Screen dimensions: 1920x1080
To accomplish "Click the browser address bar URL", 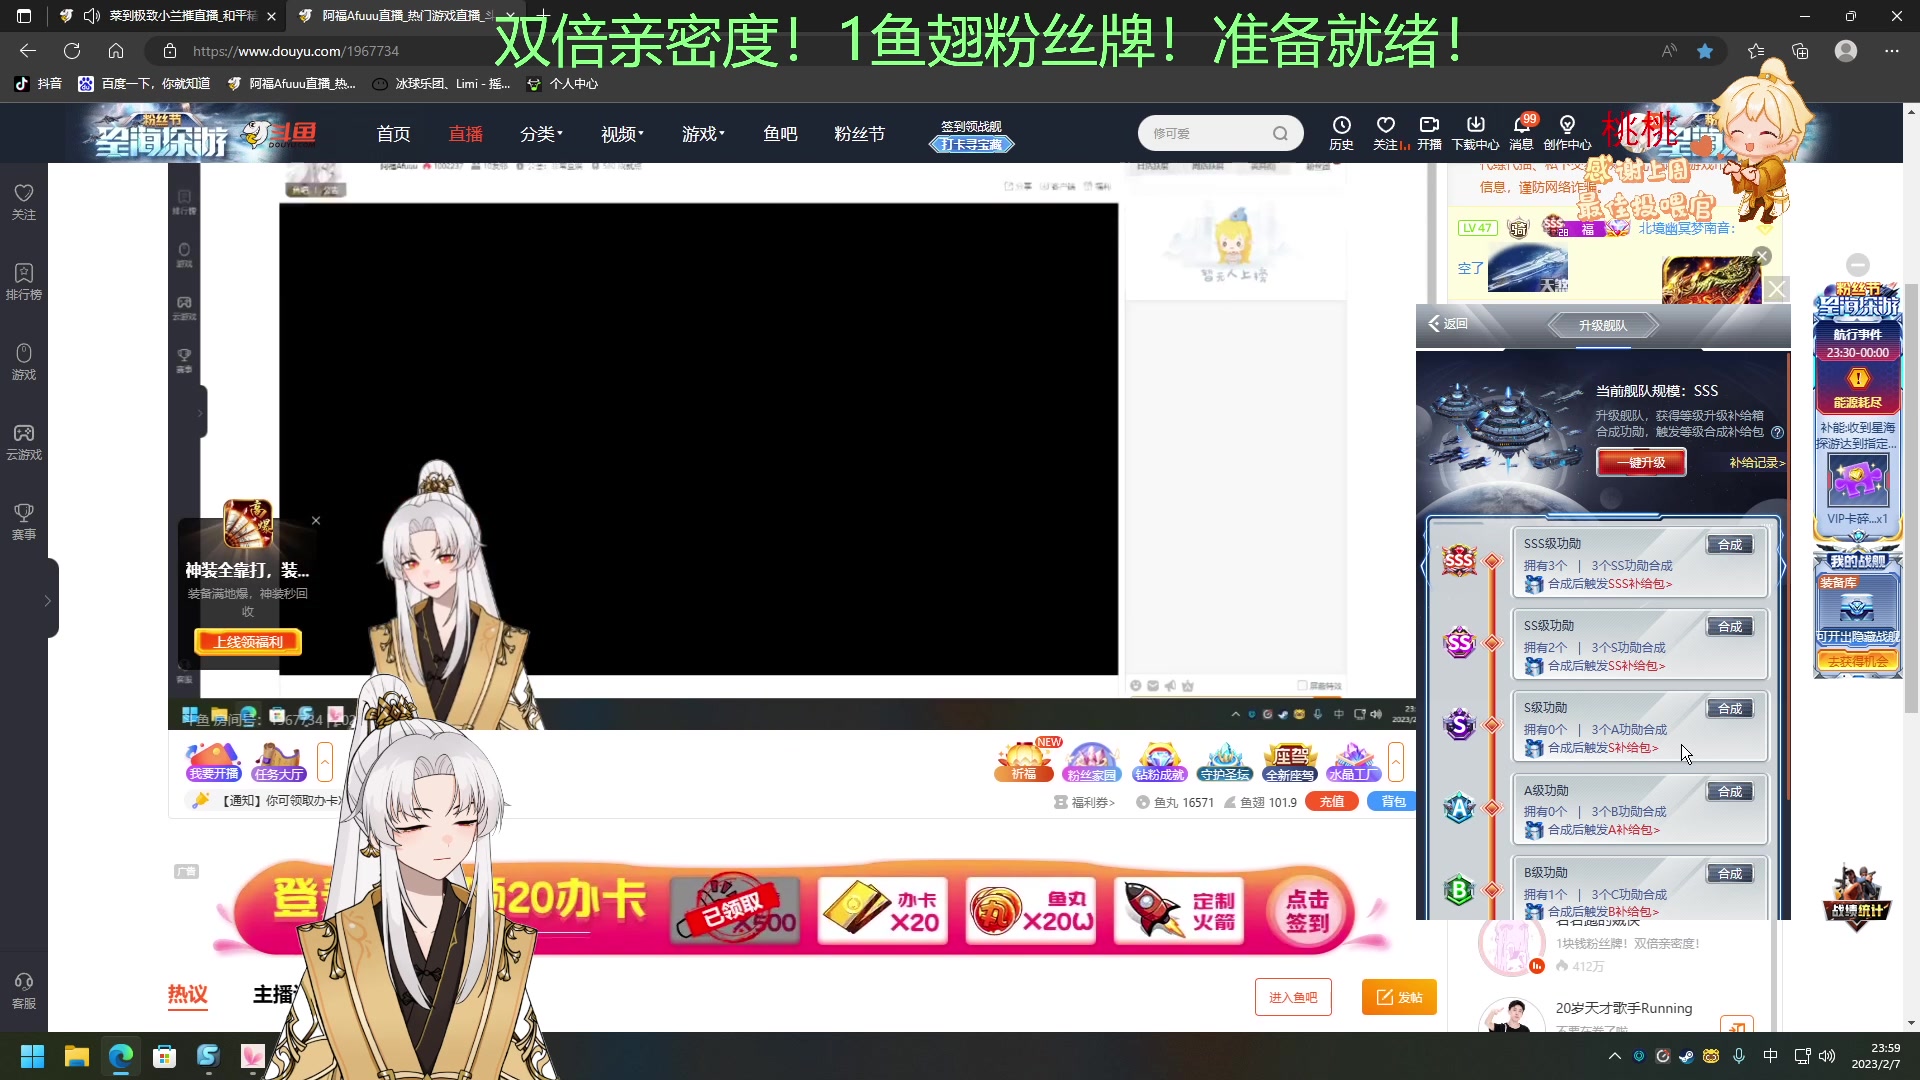I will pos(296,51).
